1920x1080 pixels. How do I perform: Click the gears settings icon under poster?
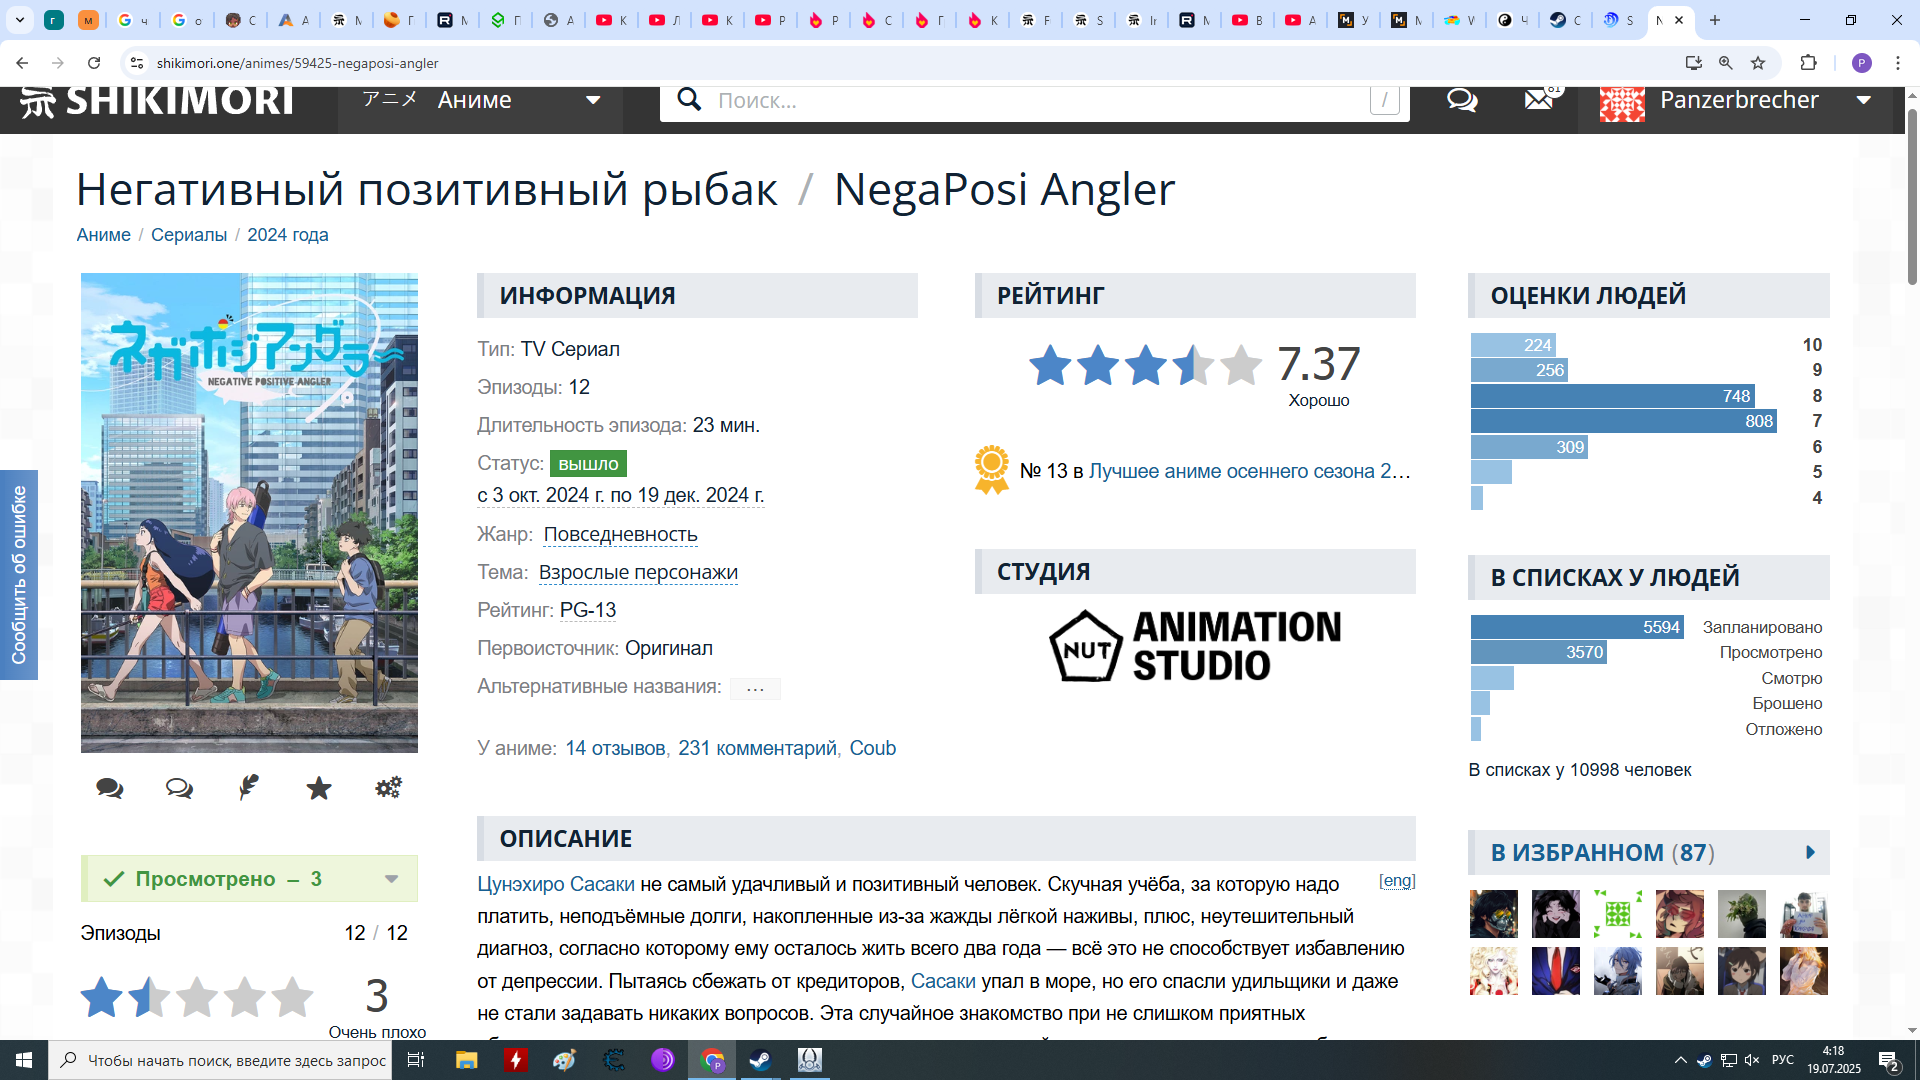388,788
